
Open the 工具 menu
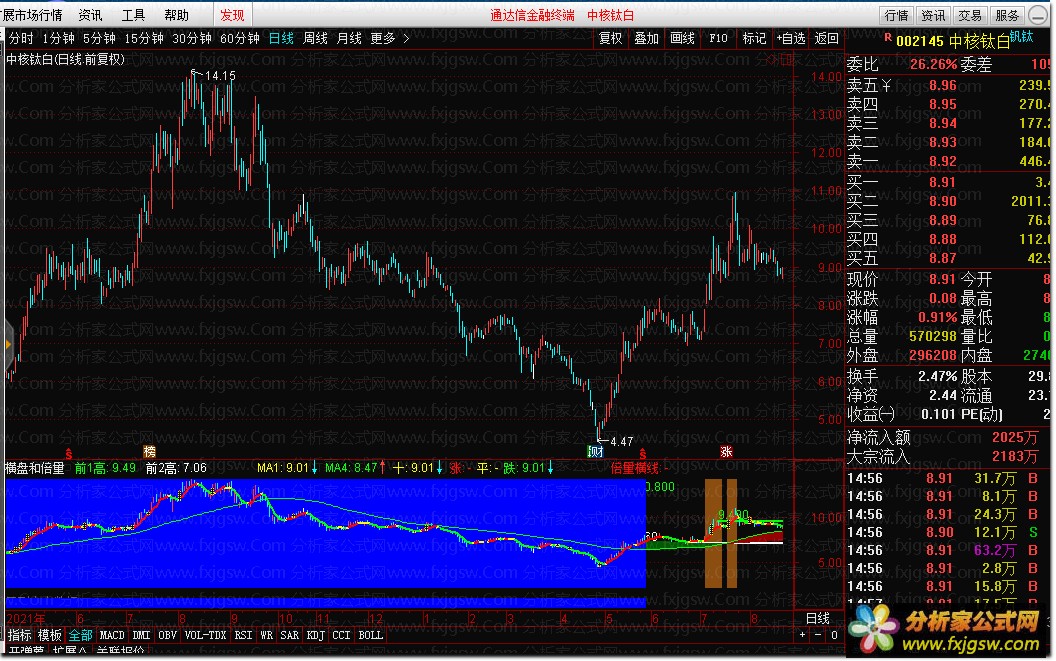tap(133, 15)
